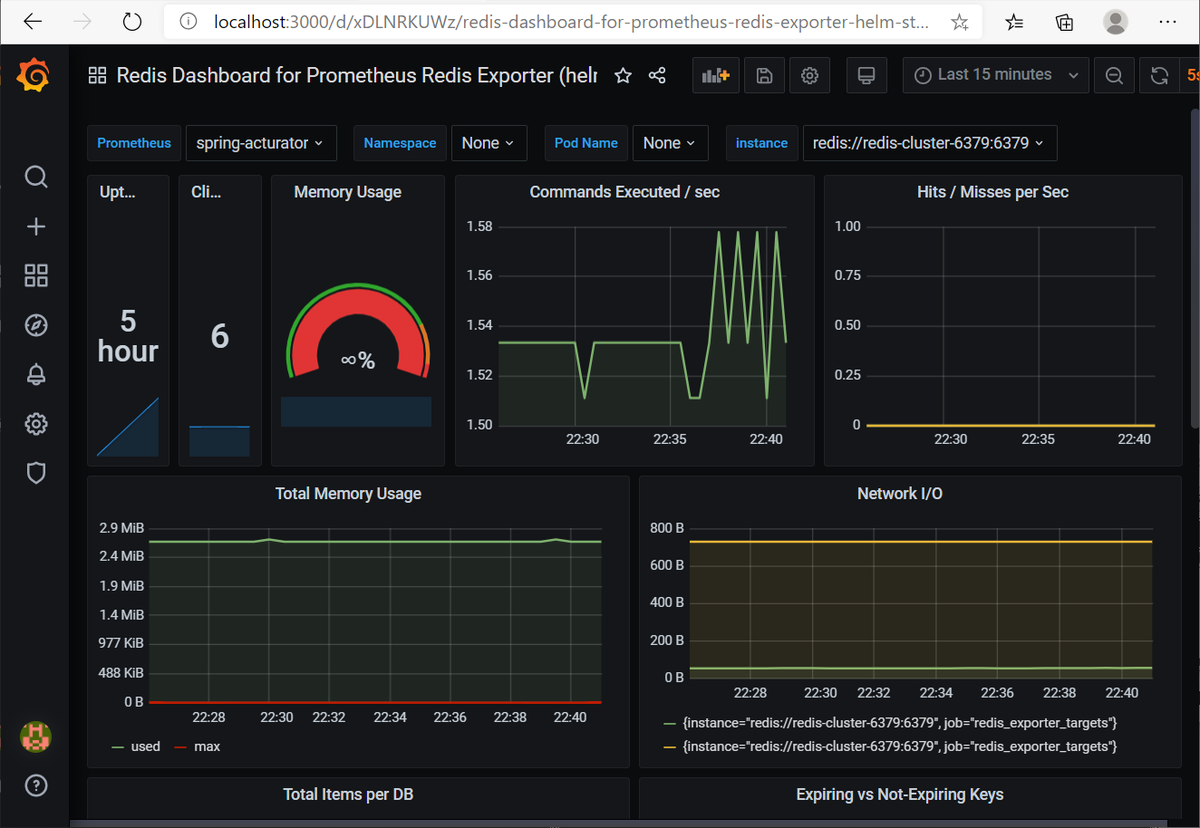Click the page vertical scrollbar
The height and width of the screenshot is (828, 1200).
(1193, 270)
